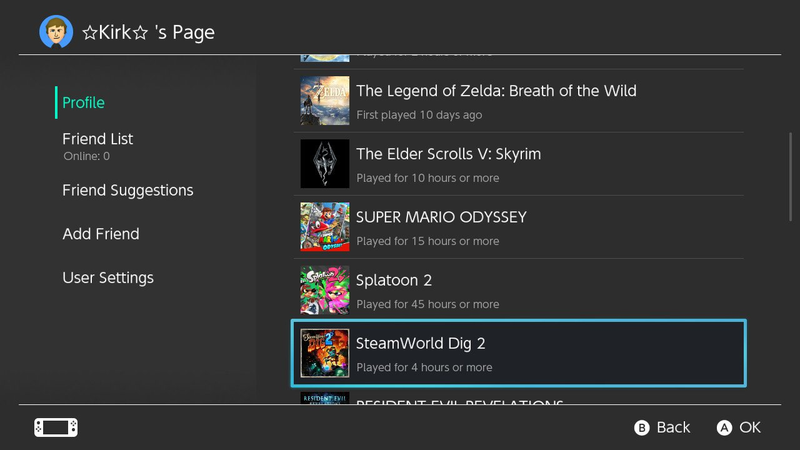800x450 pixels.
Task: Choose Add Friend from the sidebar
Action: point(101,234)
